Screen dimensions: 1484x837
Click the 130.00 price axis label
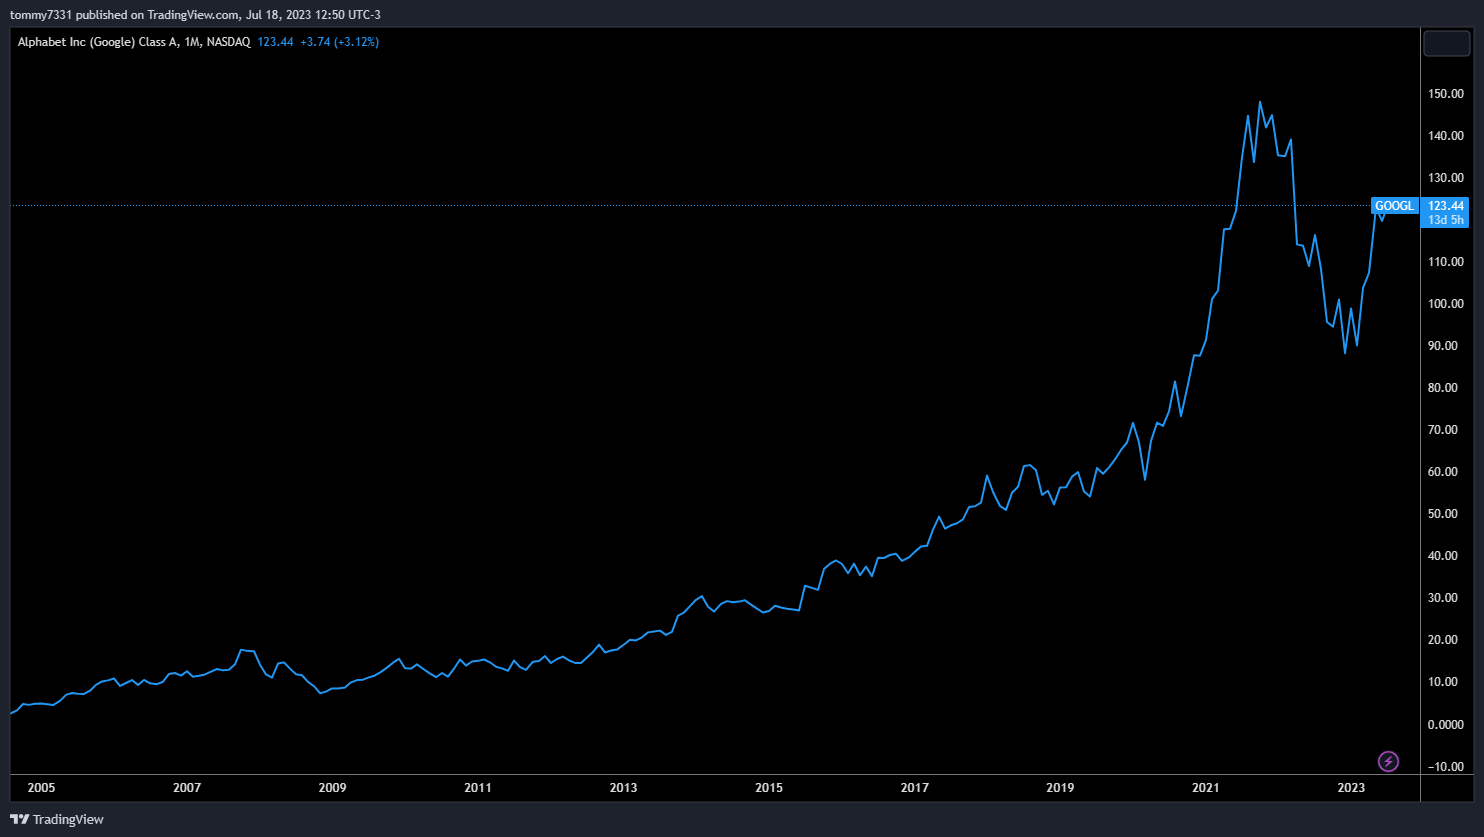tap(1446, 178)
